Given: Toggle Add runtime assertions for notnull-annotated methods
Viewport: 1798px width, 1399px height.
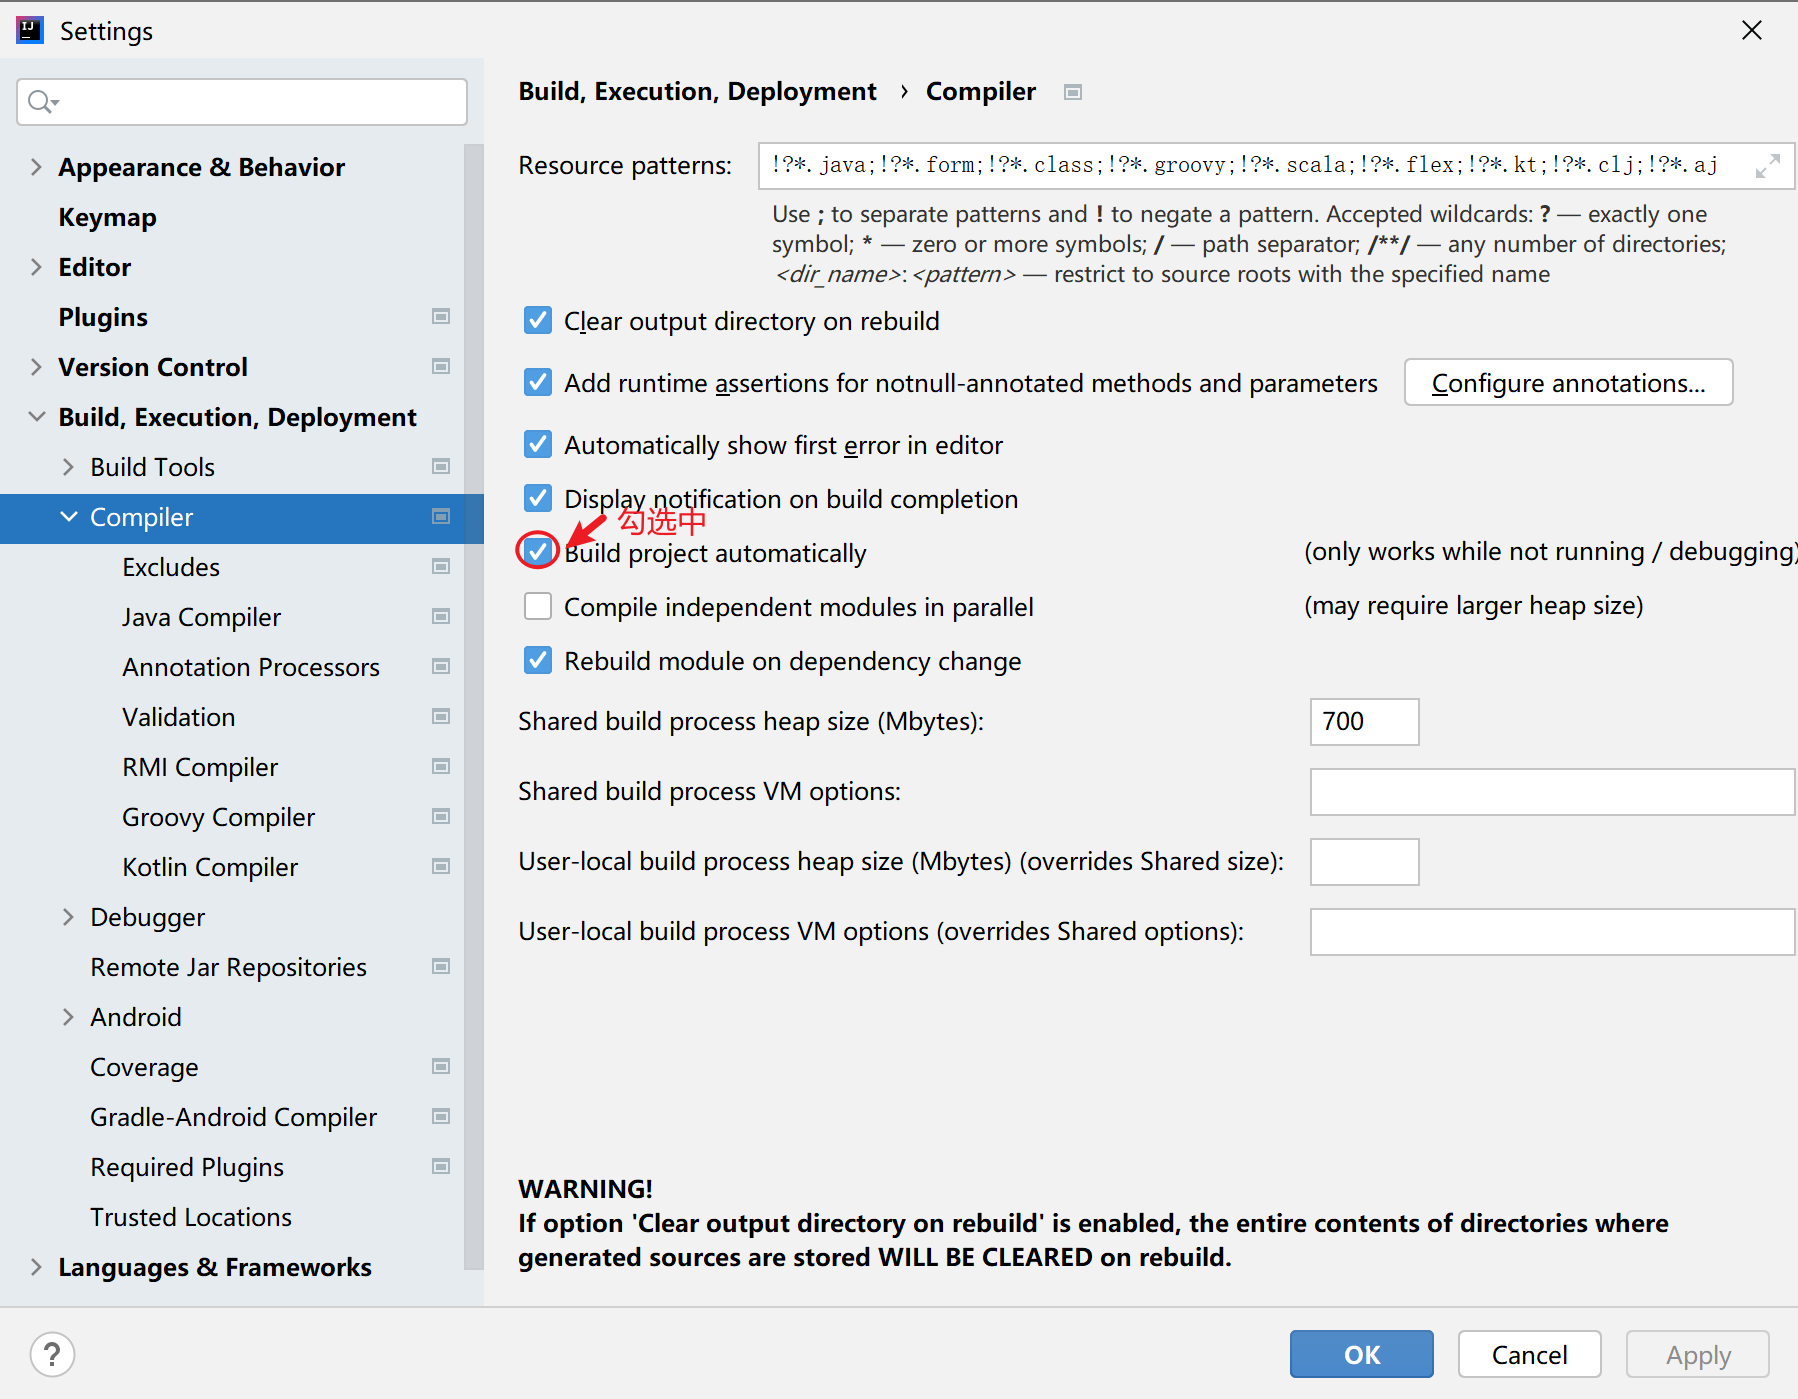Looking at the screenshot, I should click(538, 383).
